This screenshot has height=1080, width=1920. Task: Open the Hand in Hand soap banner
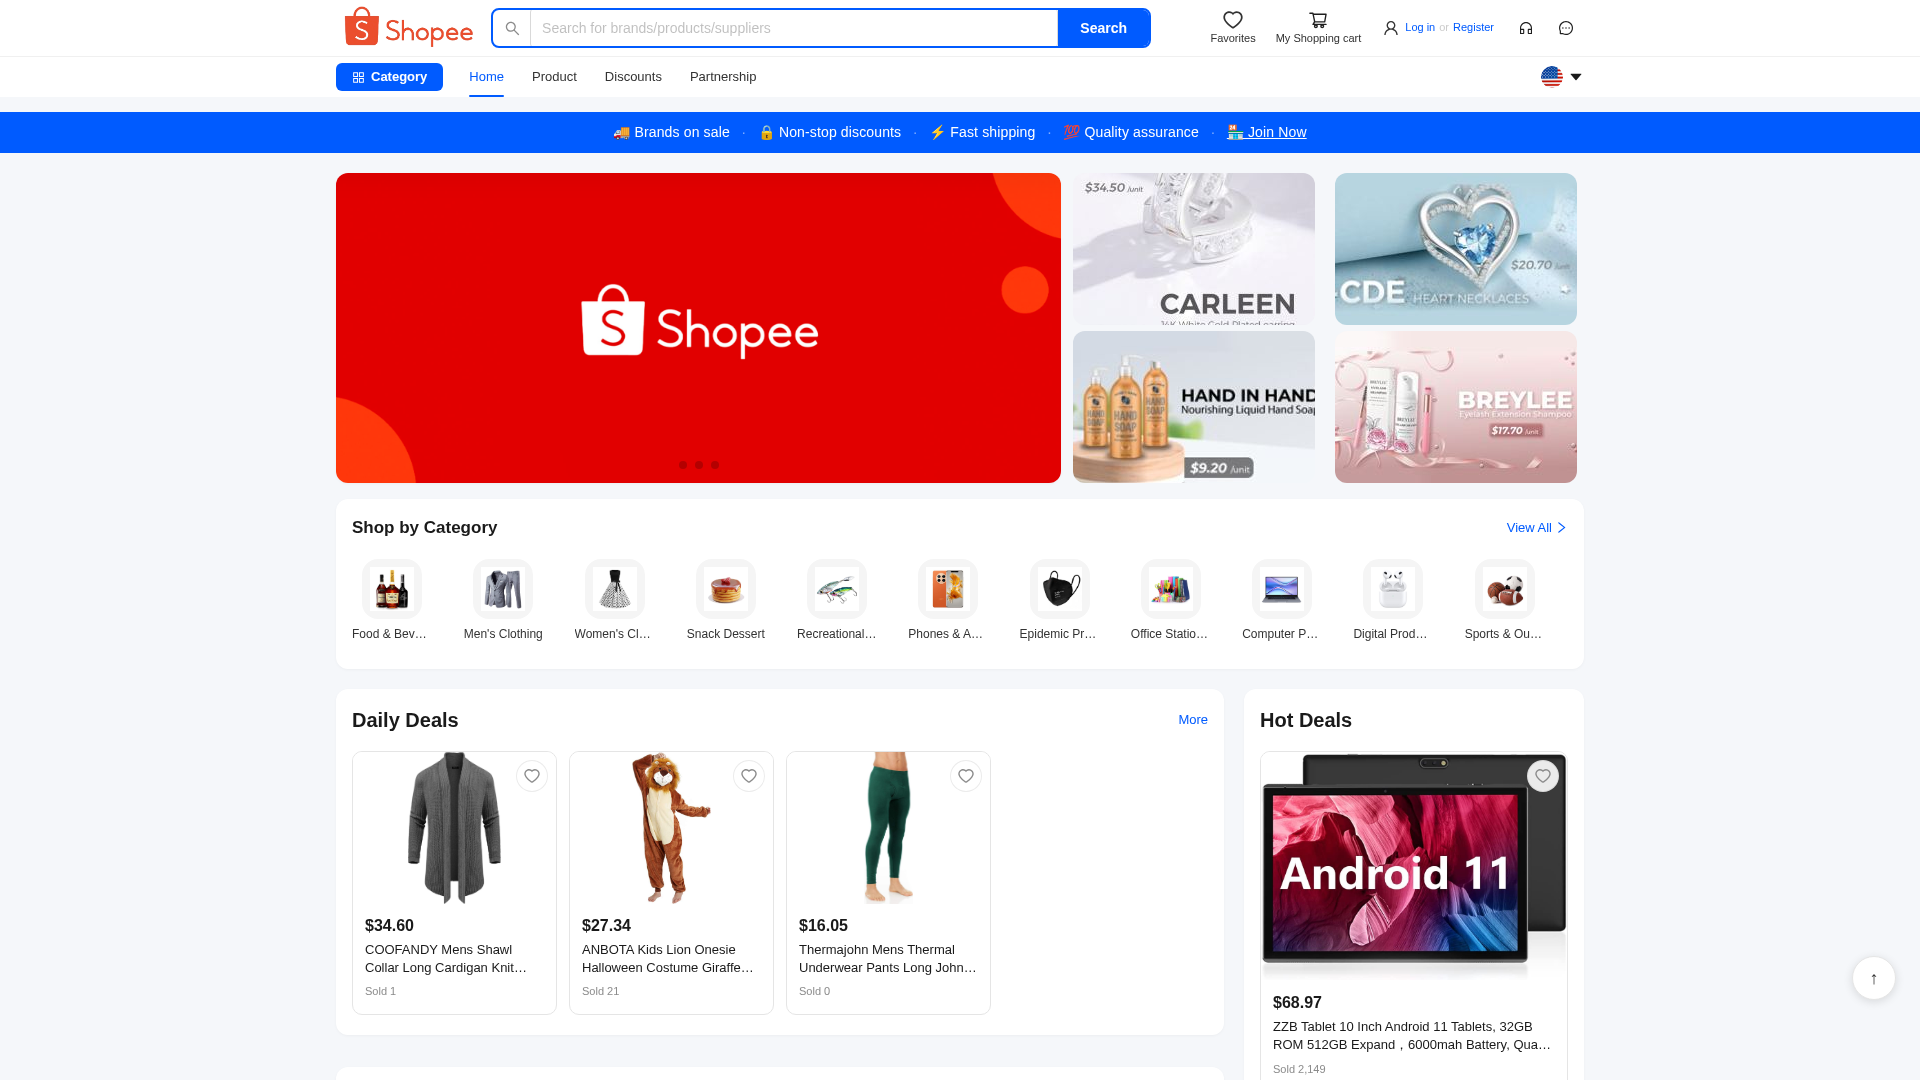tap(1194, 407)
